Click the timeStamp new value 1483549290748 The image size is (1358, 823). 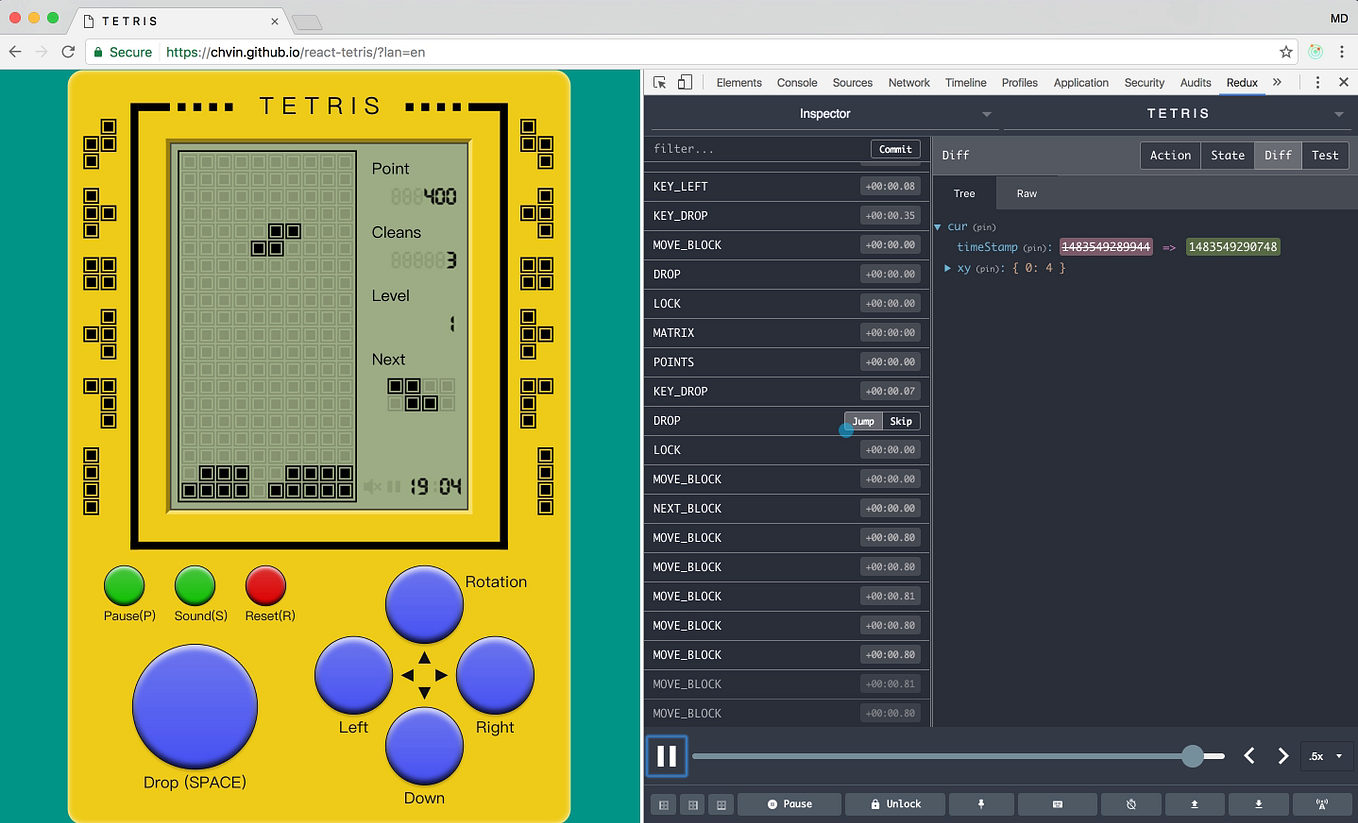click(1233, 247)
